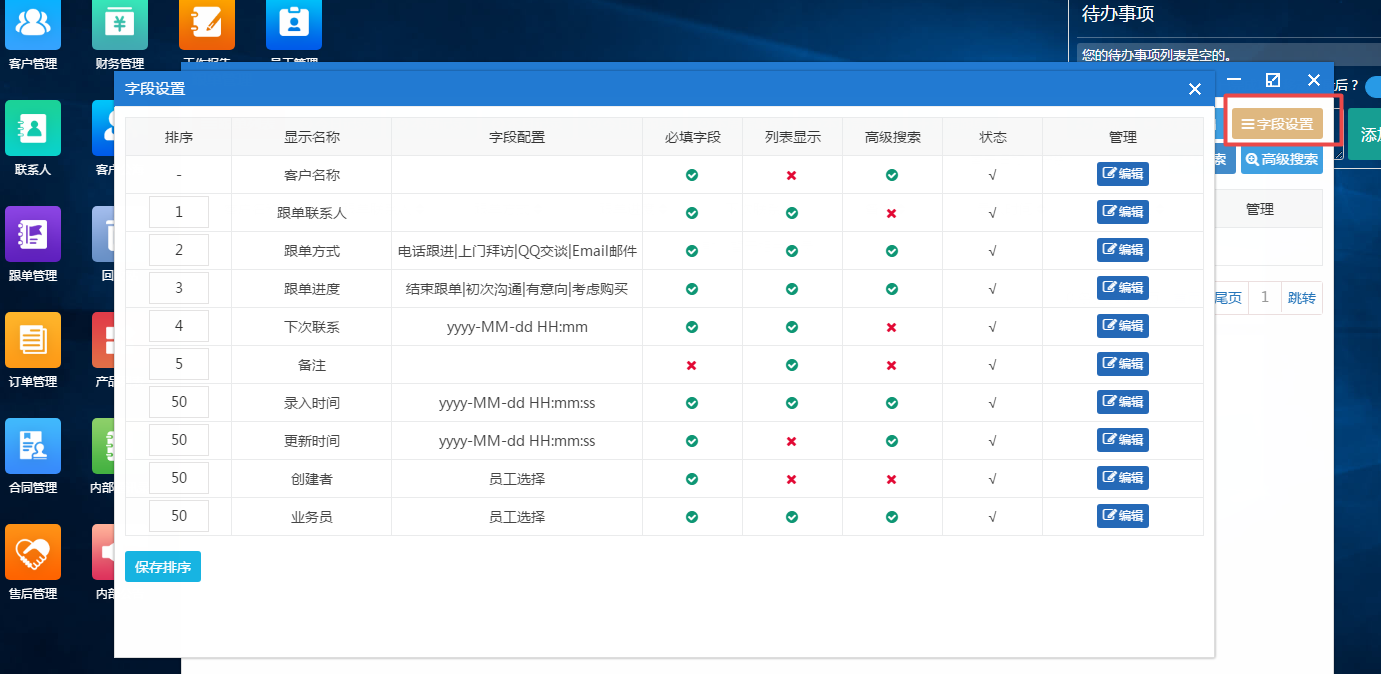Toggle 列表显示 cross in 更新时间 row
Viewport: 1381px width, 674px height.
point(792,441)
